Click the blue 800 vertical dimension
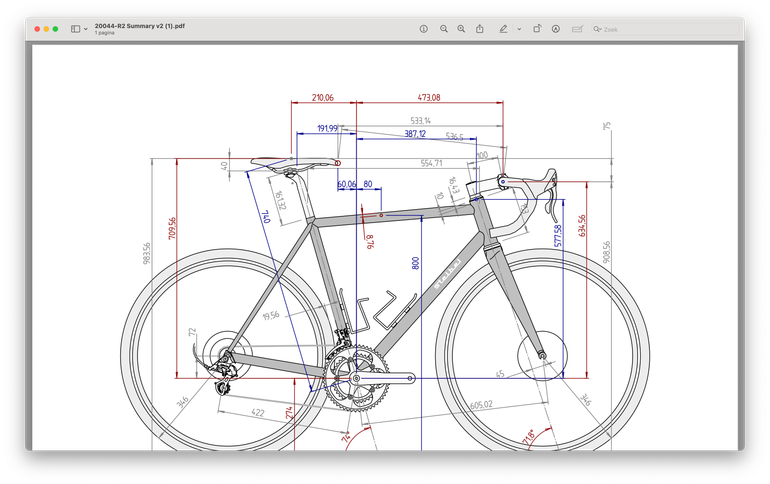The image size is (770, 484). pos(415,263)
